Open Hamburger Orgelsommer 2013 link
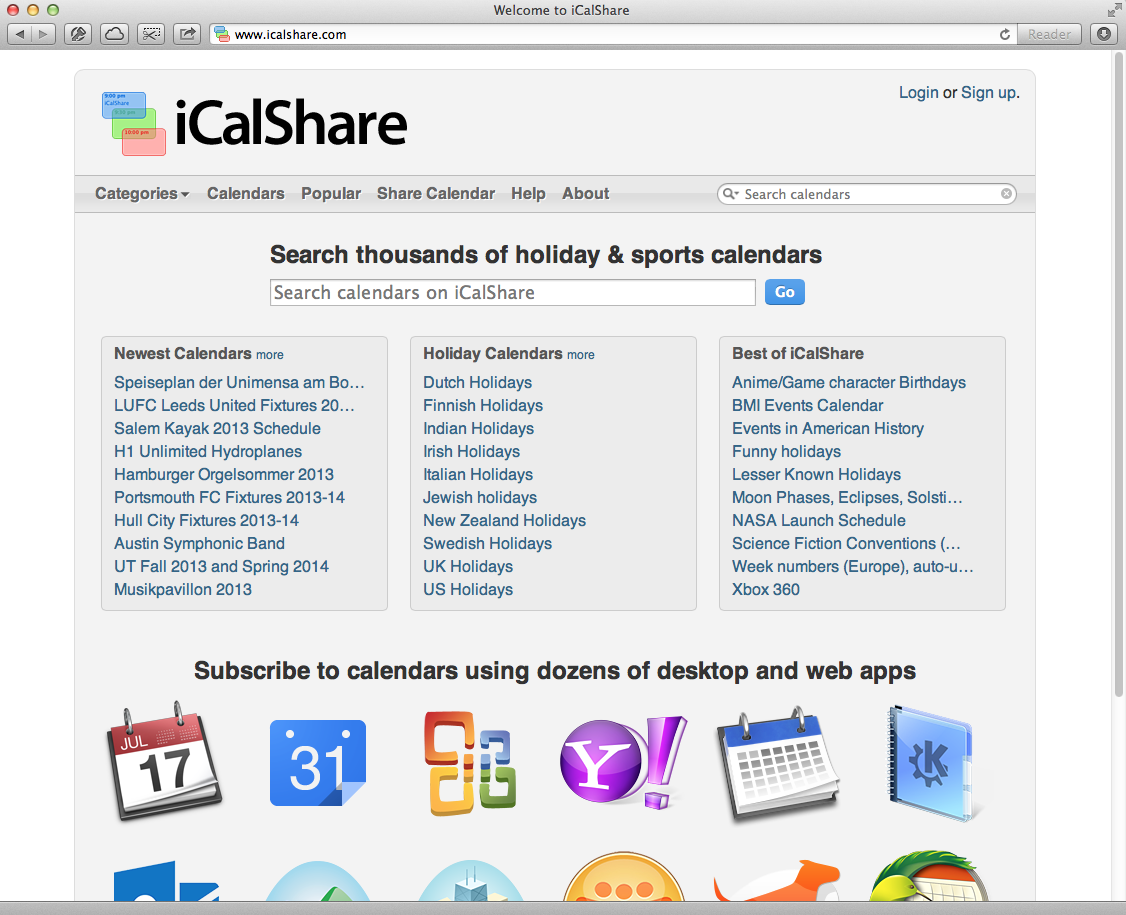The image size is (1126, 915). point(224,474)
